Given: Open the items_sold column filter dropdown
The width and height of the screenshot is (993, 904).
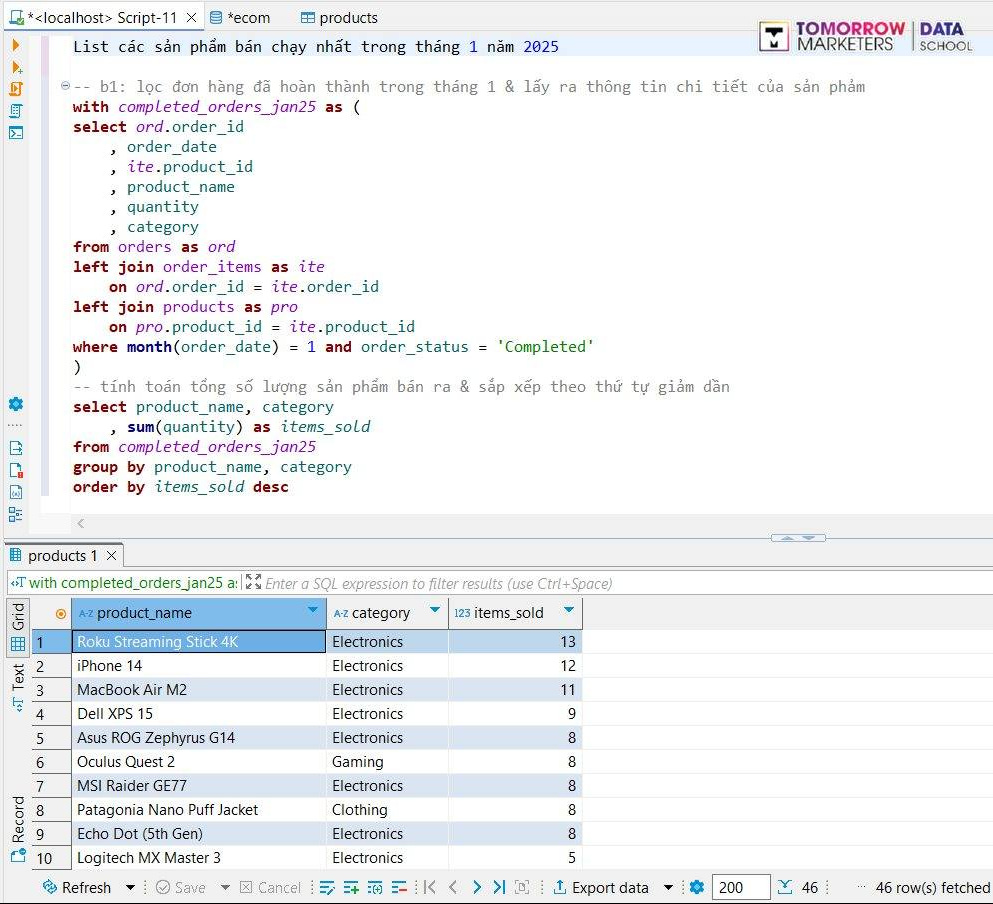Looking at the screenshot, I should 569,609.
